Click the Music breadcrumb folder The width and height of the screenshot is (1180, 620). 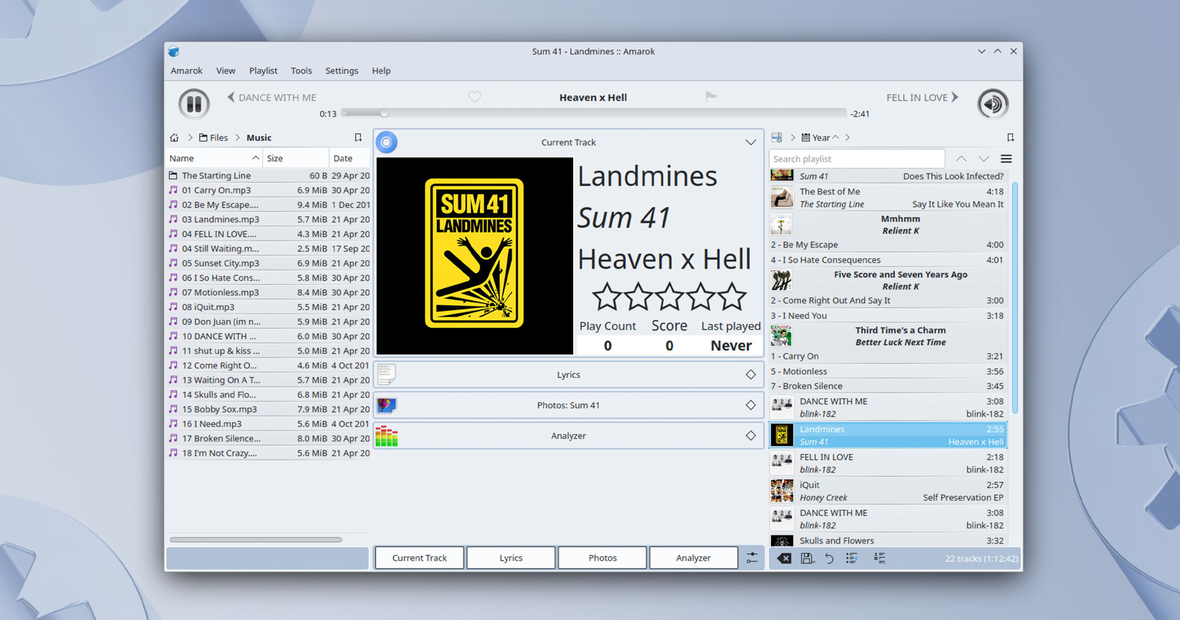[x=259, y=138]
